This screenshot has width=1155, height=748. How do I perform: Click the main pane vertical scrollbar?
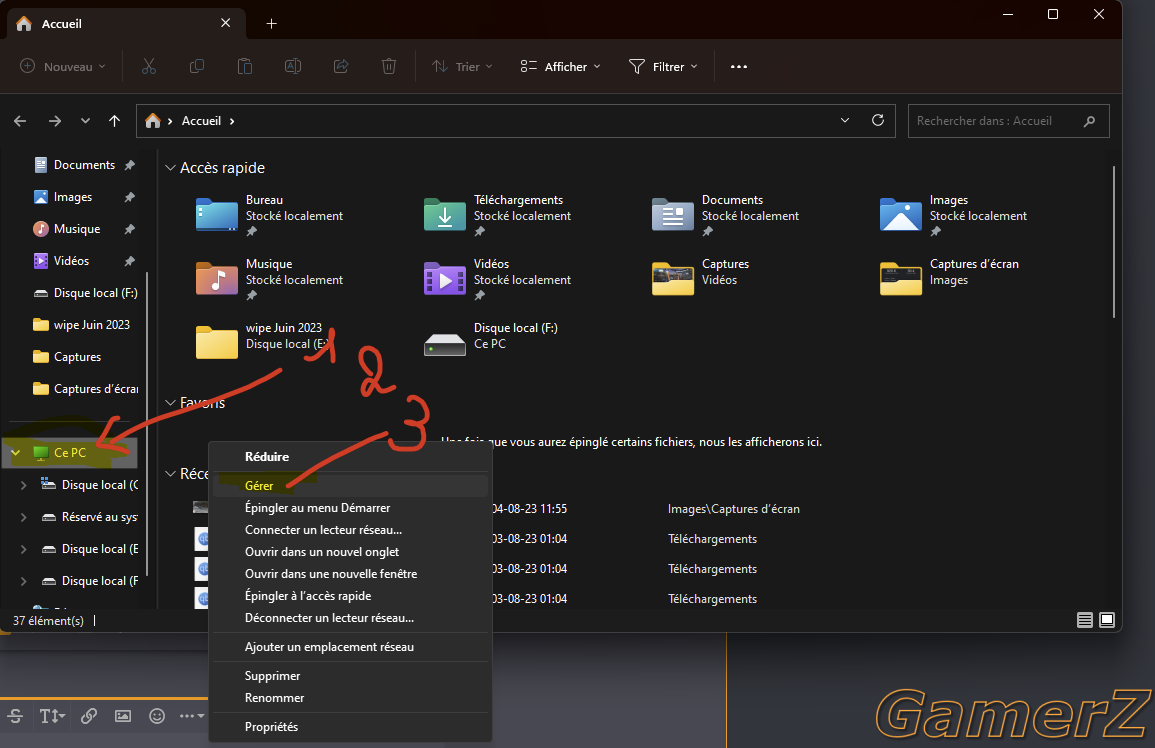coord(1114,242)
